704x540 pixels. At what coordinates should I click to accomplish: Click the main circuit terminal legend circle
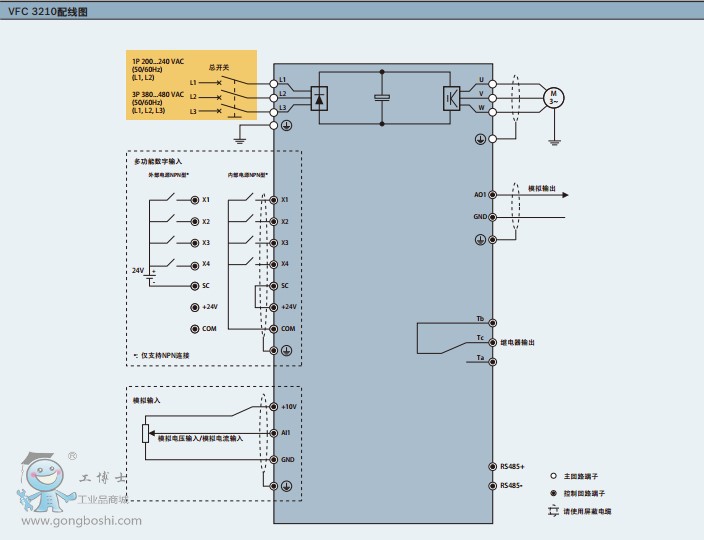click(x=553, y=477)
